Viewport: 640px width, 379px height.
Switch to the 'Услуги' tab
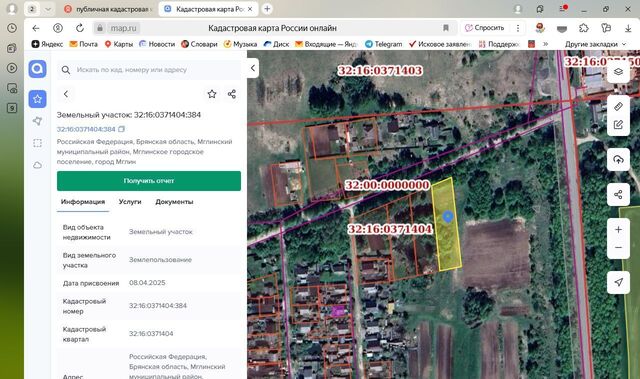pyautogui.click(x=130, y=202)
